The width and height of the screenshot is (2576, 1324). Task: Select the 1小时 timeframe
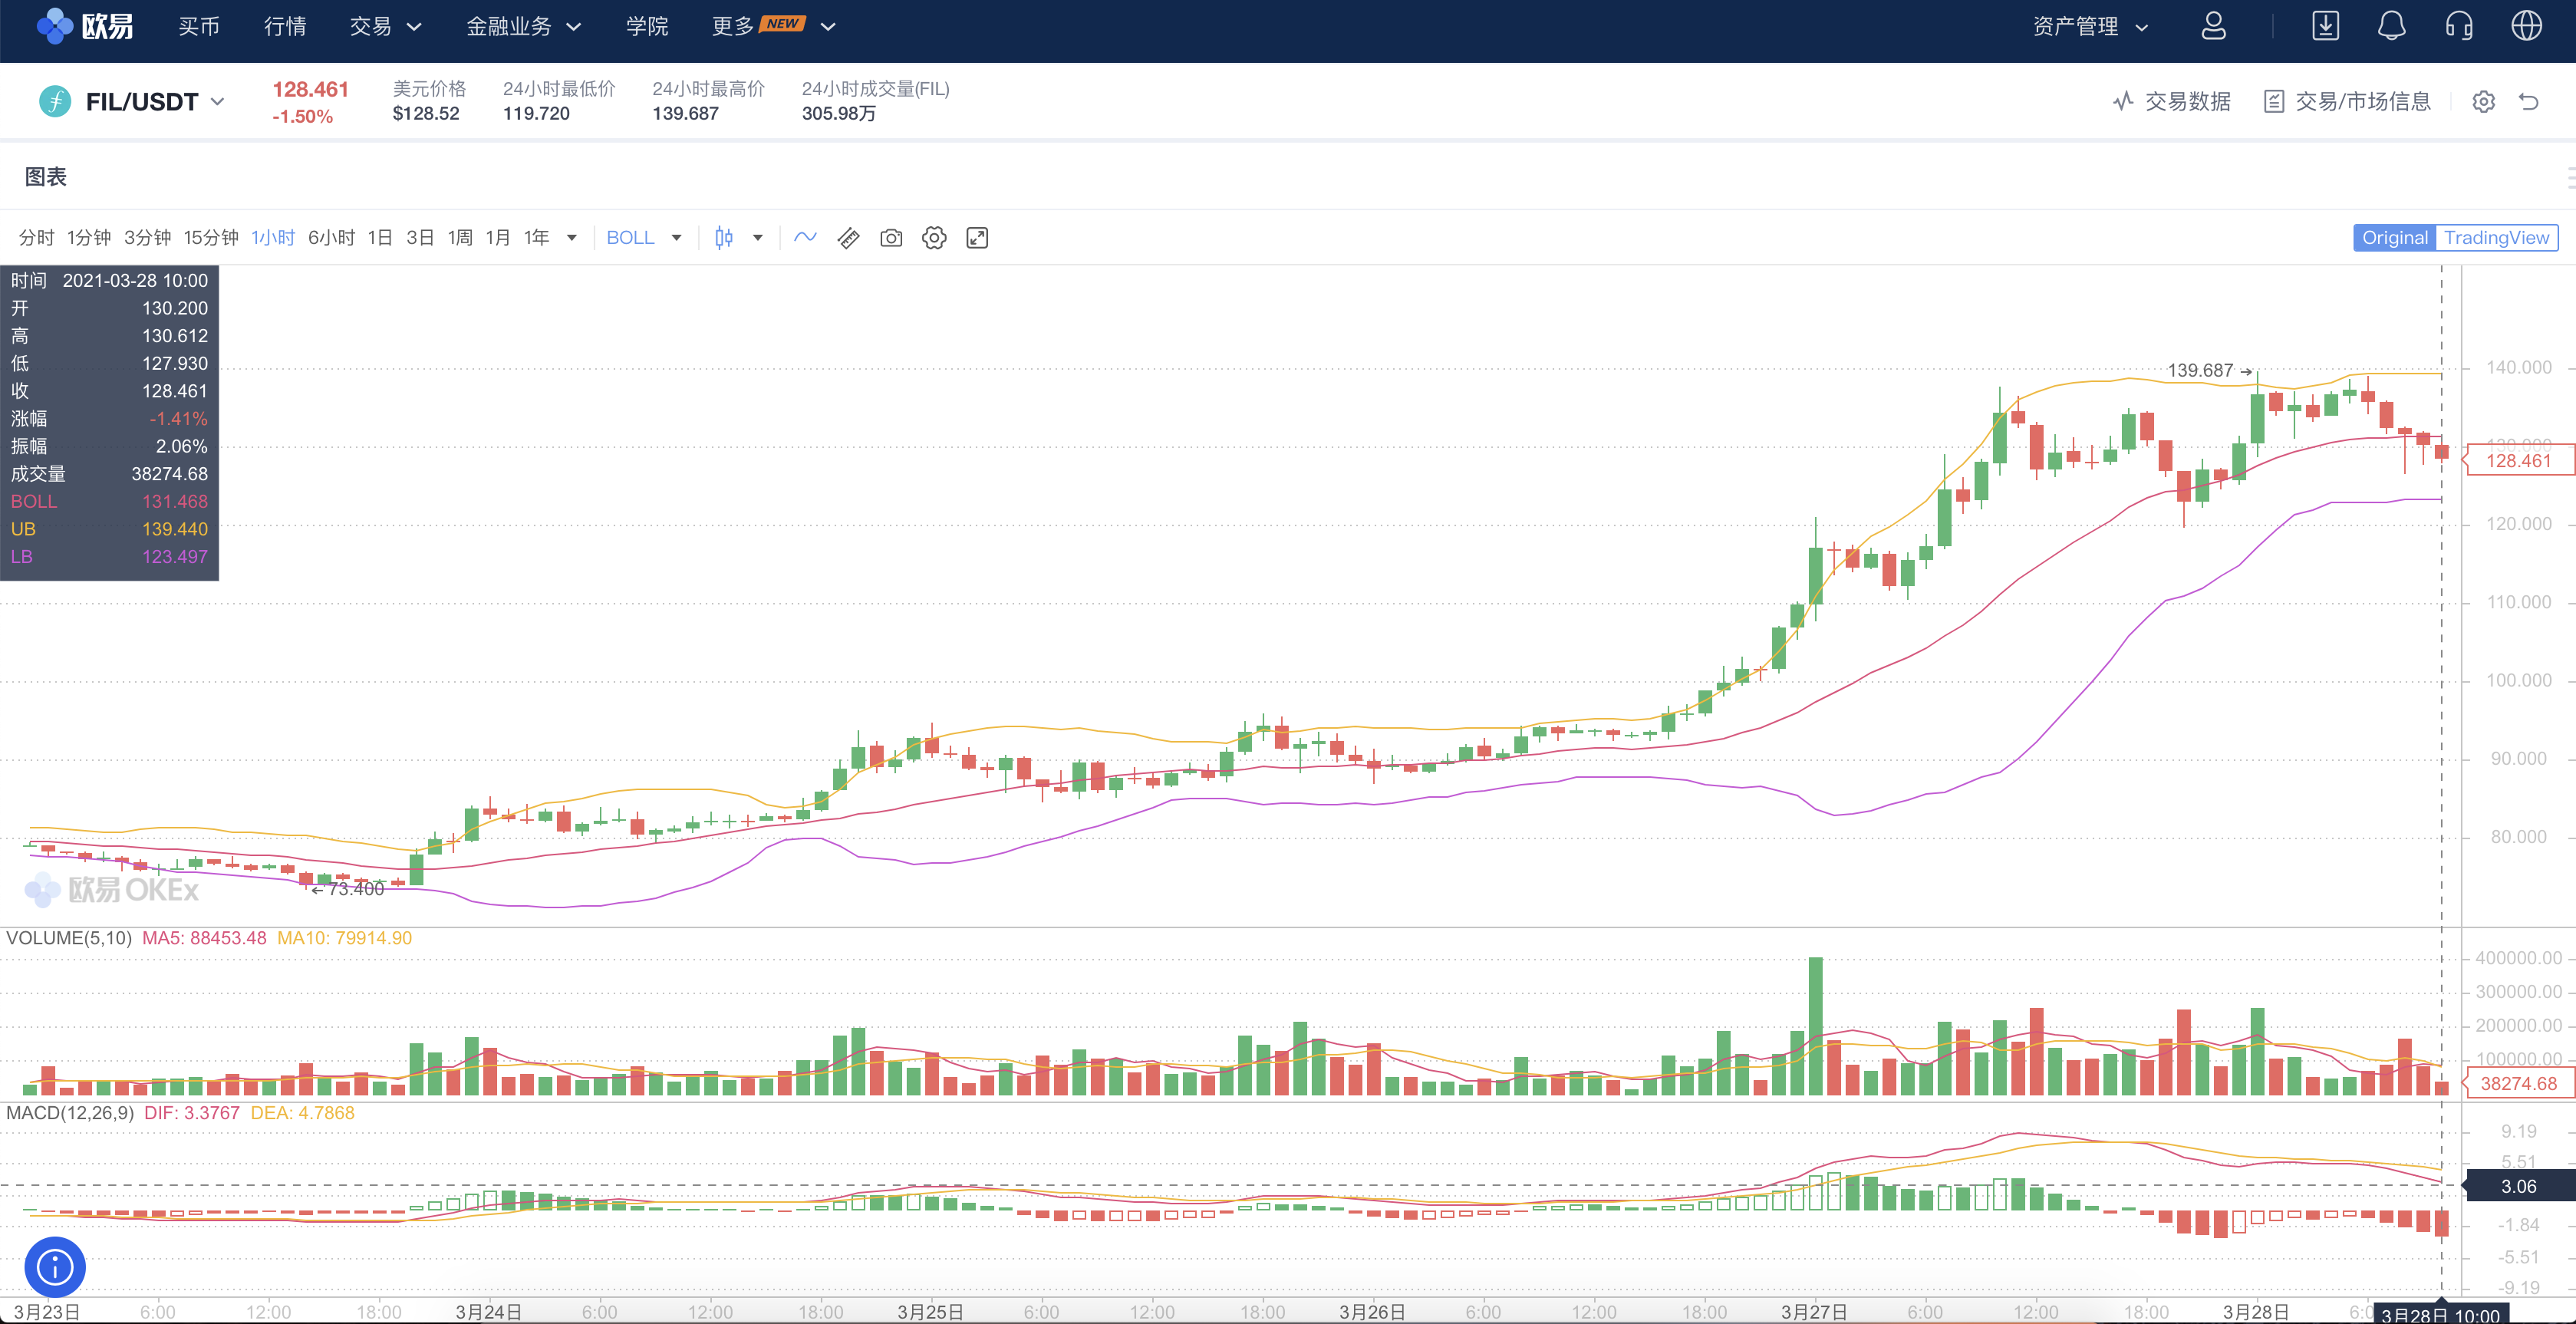(273, 237)
